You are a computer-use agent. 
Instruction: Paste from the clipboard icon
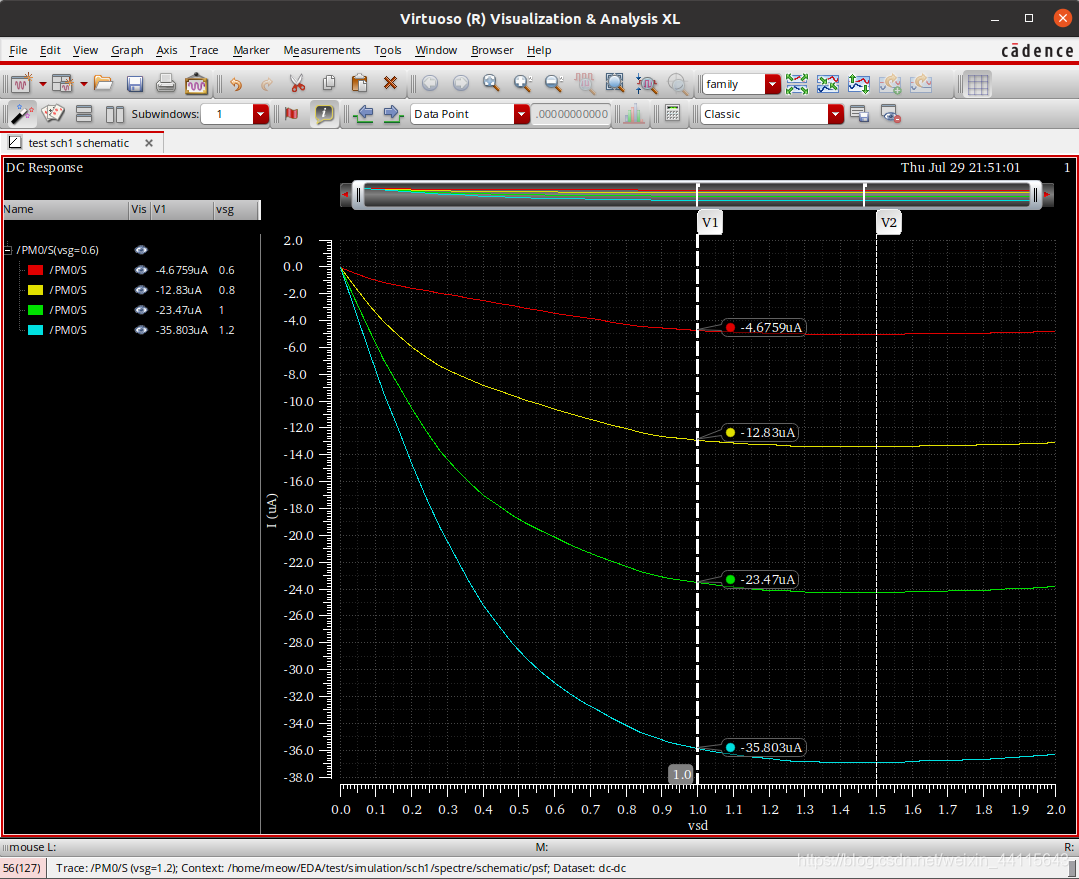click(359, 84)
